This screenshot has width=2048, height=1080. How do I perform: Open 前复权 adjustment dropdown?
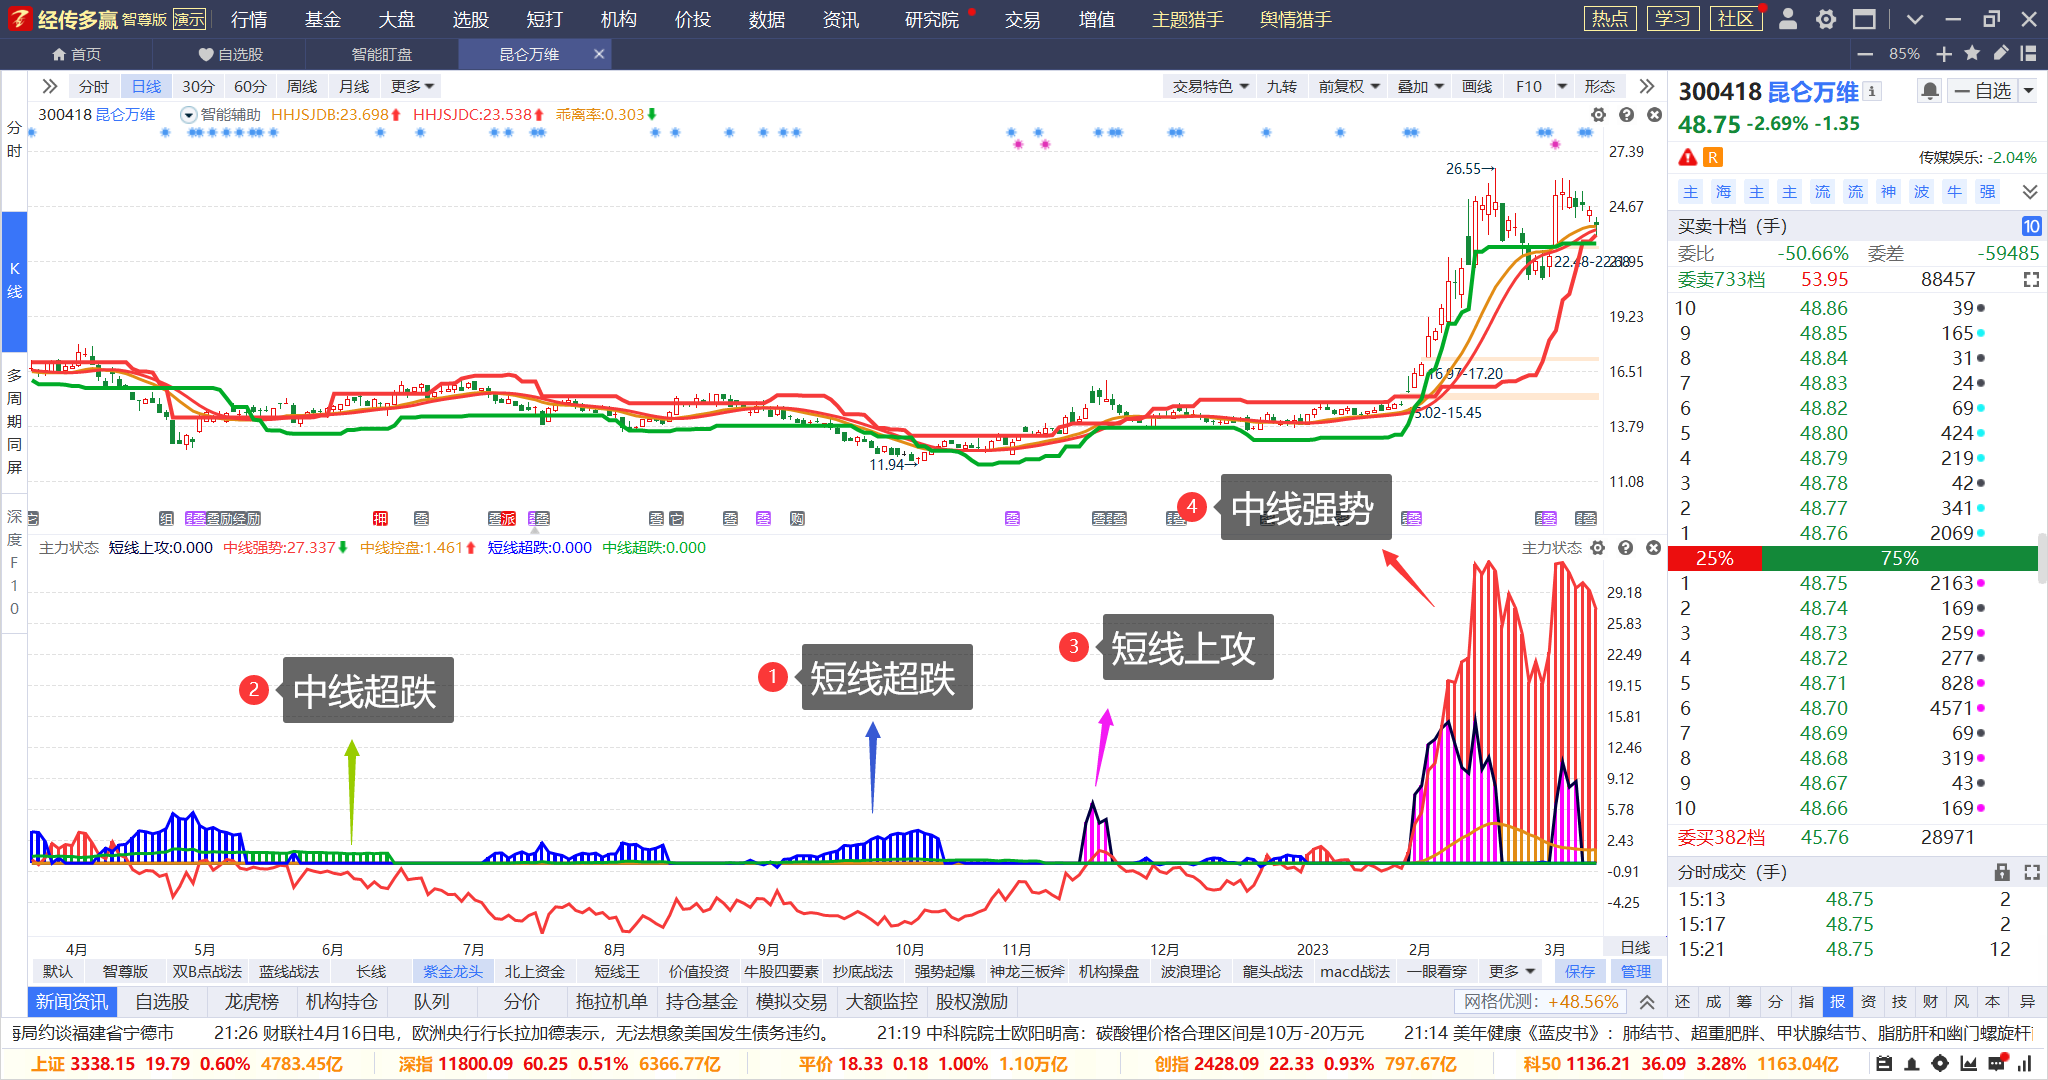(x=1348, y=87)
